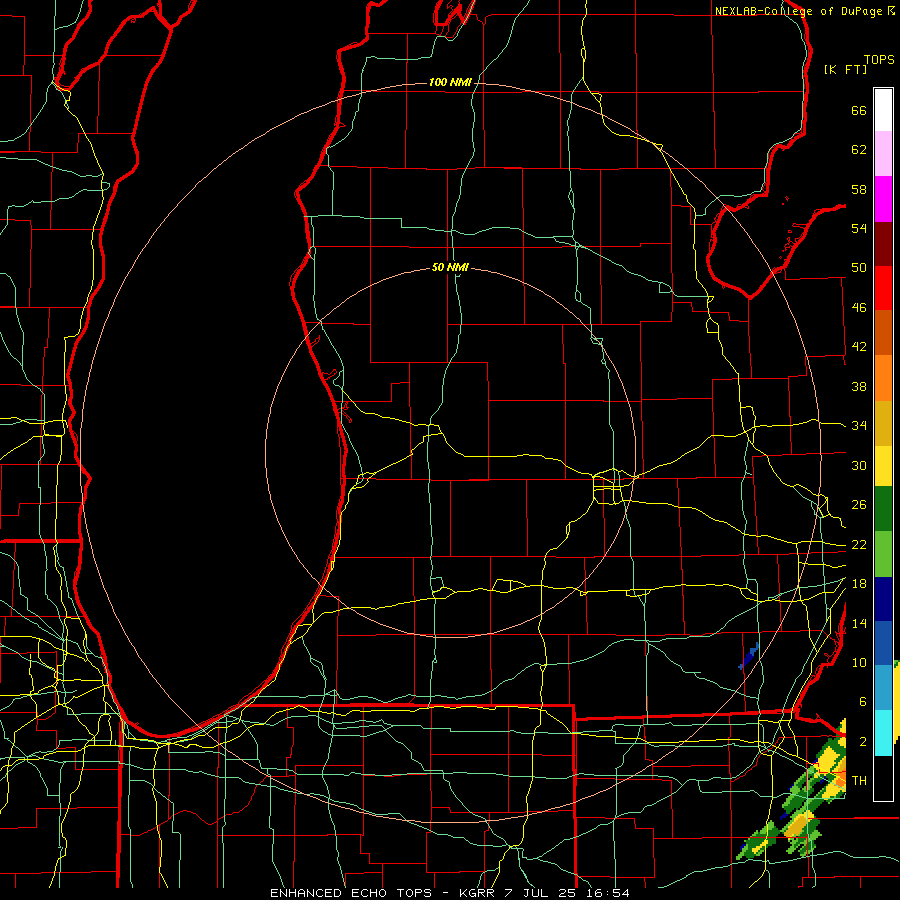Click the legend value 54
The width and height of the screenshot is (900, 900).
(859, 228)
